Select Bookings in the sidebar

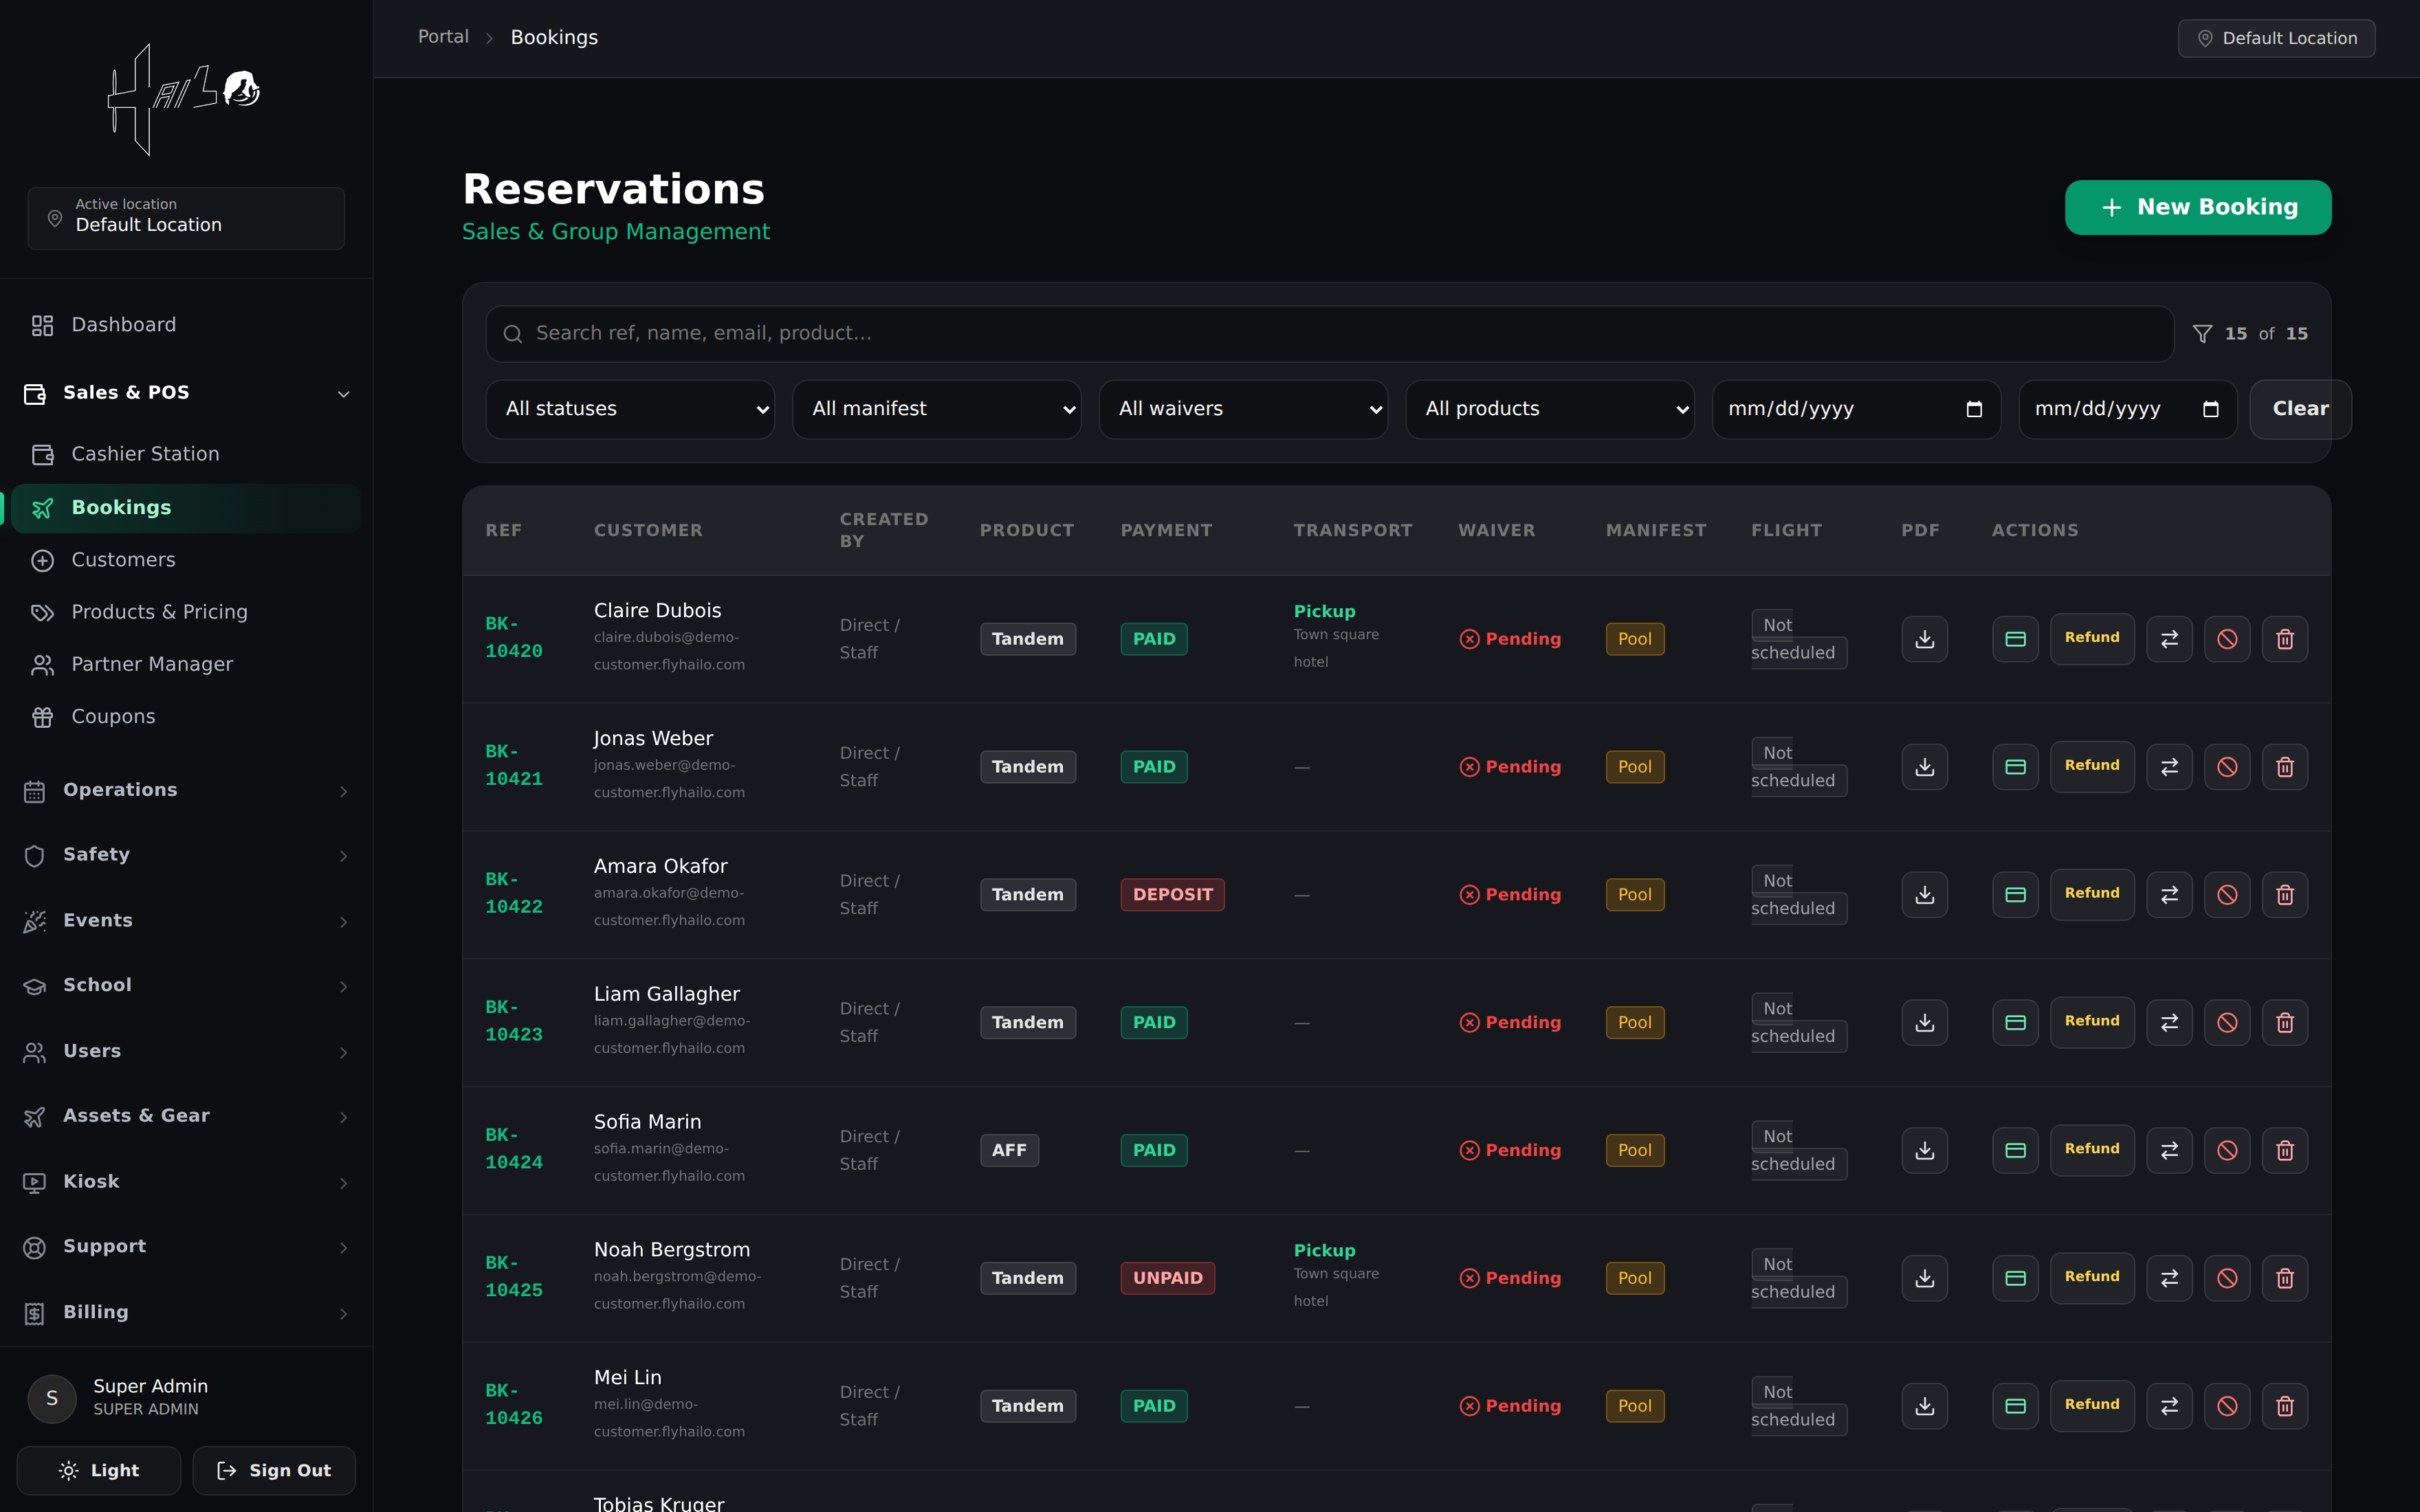pos(186,508)
